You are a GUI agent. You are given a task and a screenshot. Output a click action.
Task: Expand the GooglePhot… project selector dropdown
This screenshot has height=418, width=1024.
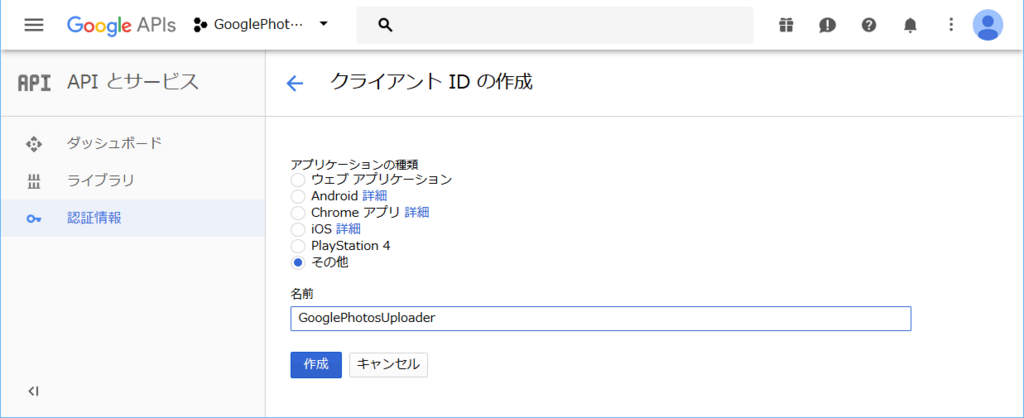click(x=261, y=25)
